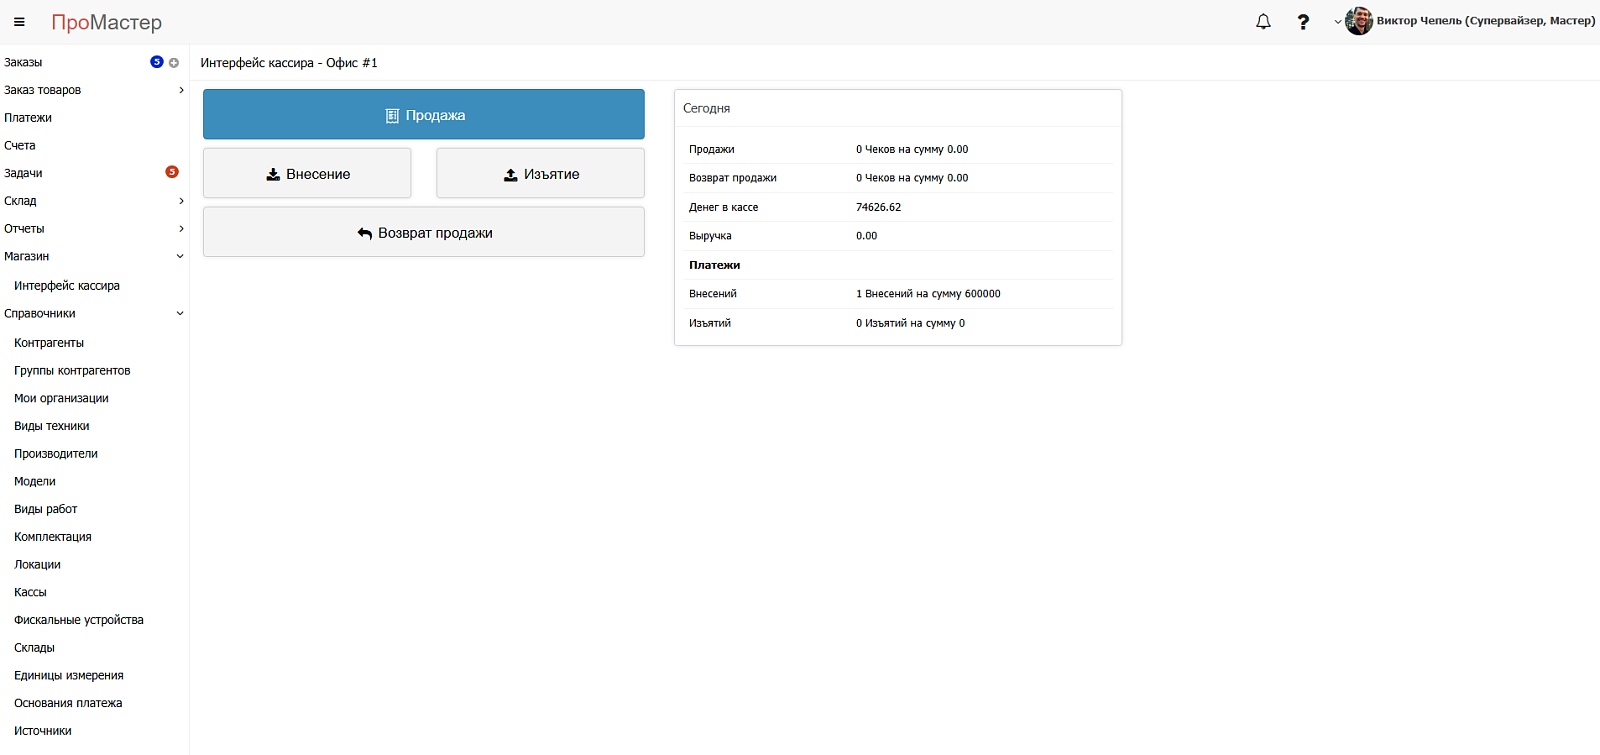The width and height of the screenshot is (1600, 755).
Task: Collapse the Магазин section
Action: (x=180, y=256)
